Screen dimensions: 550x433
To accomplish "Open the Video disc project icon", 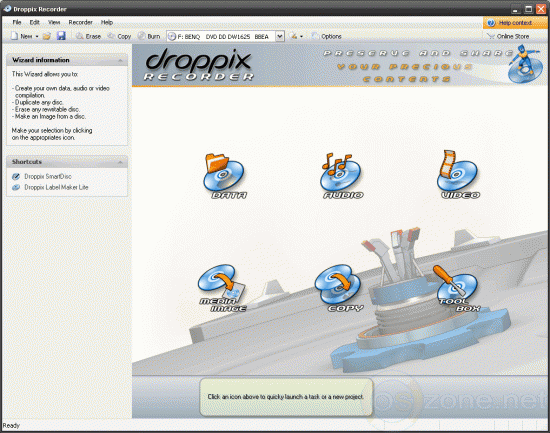I will click(459, 175).
